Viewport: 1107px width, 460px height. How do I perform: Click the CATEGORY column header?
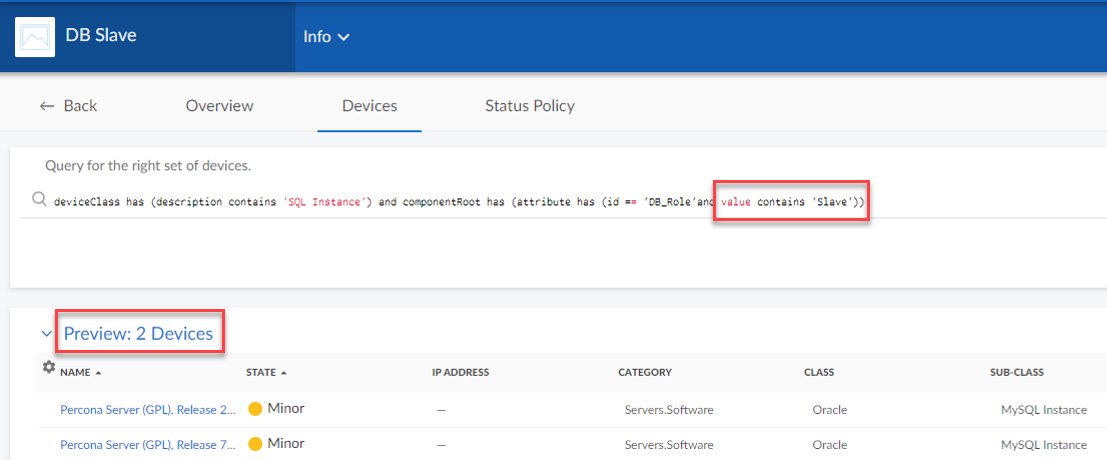644,372
